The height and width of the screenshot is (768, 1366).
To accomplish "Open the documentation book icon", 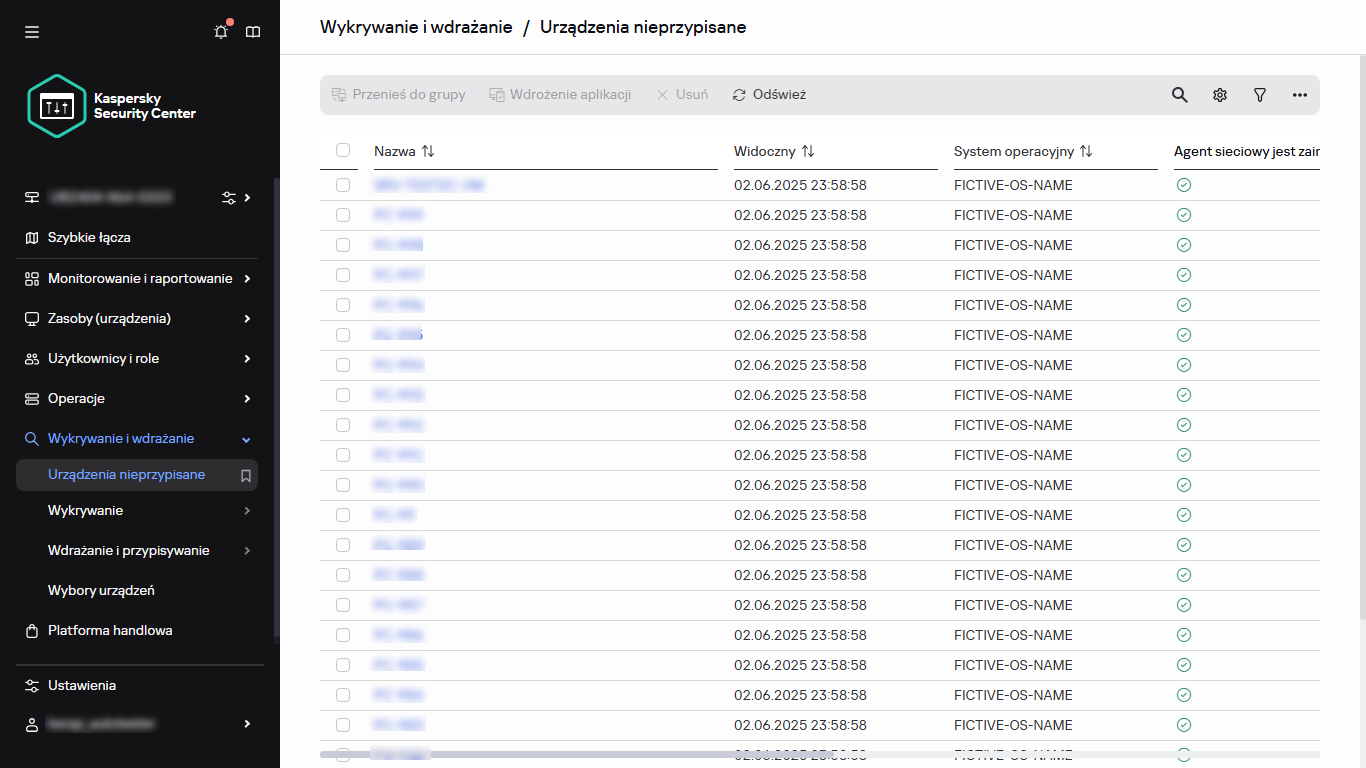I will [253, 32].
